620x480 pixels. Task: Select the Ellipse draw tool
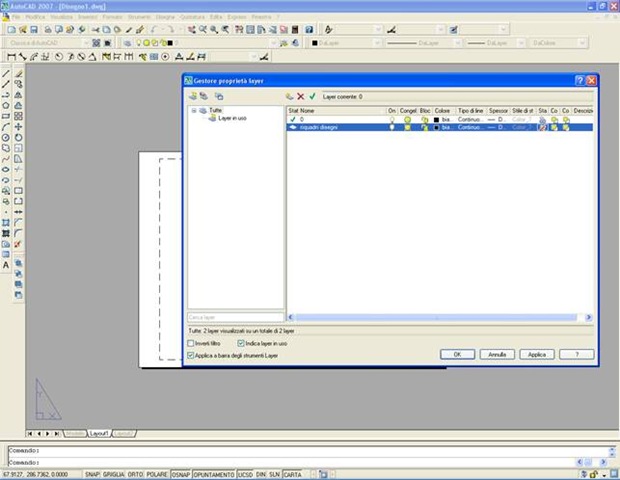coord(6,170)
